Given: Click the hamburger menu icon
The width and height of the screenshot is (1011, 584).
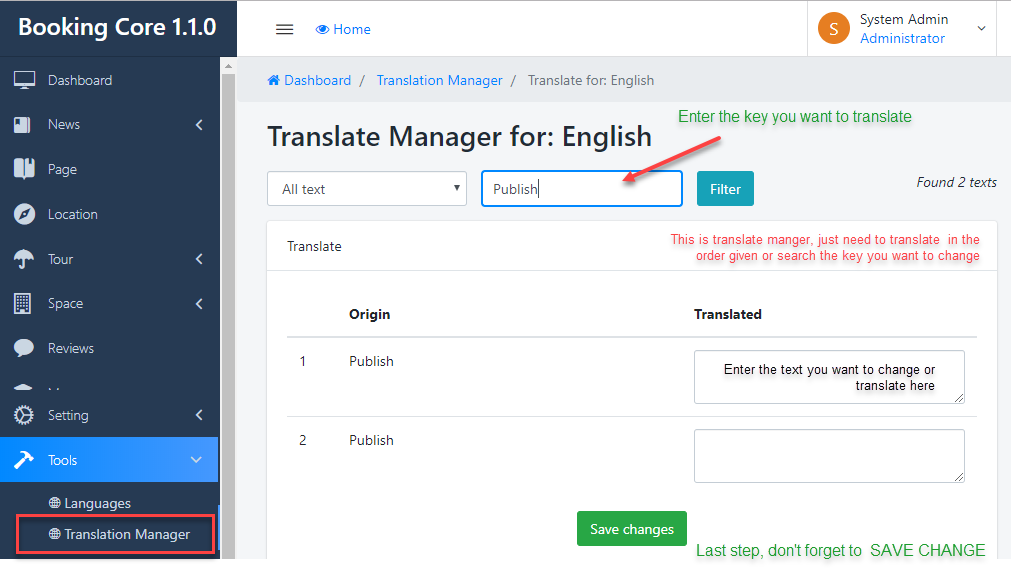Looking at the screenshot, I should (x=284, y=29).
